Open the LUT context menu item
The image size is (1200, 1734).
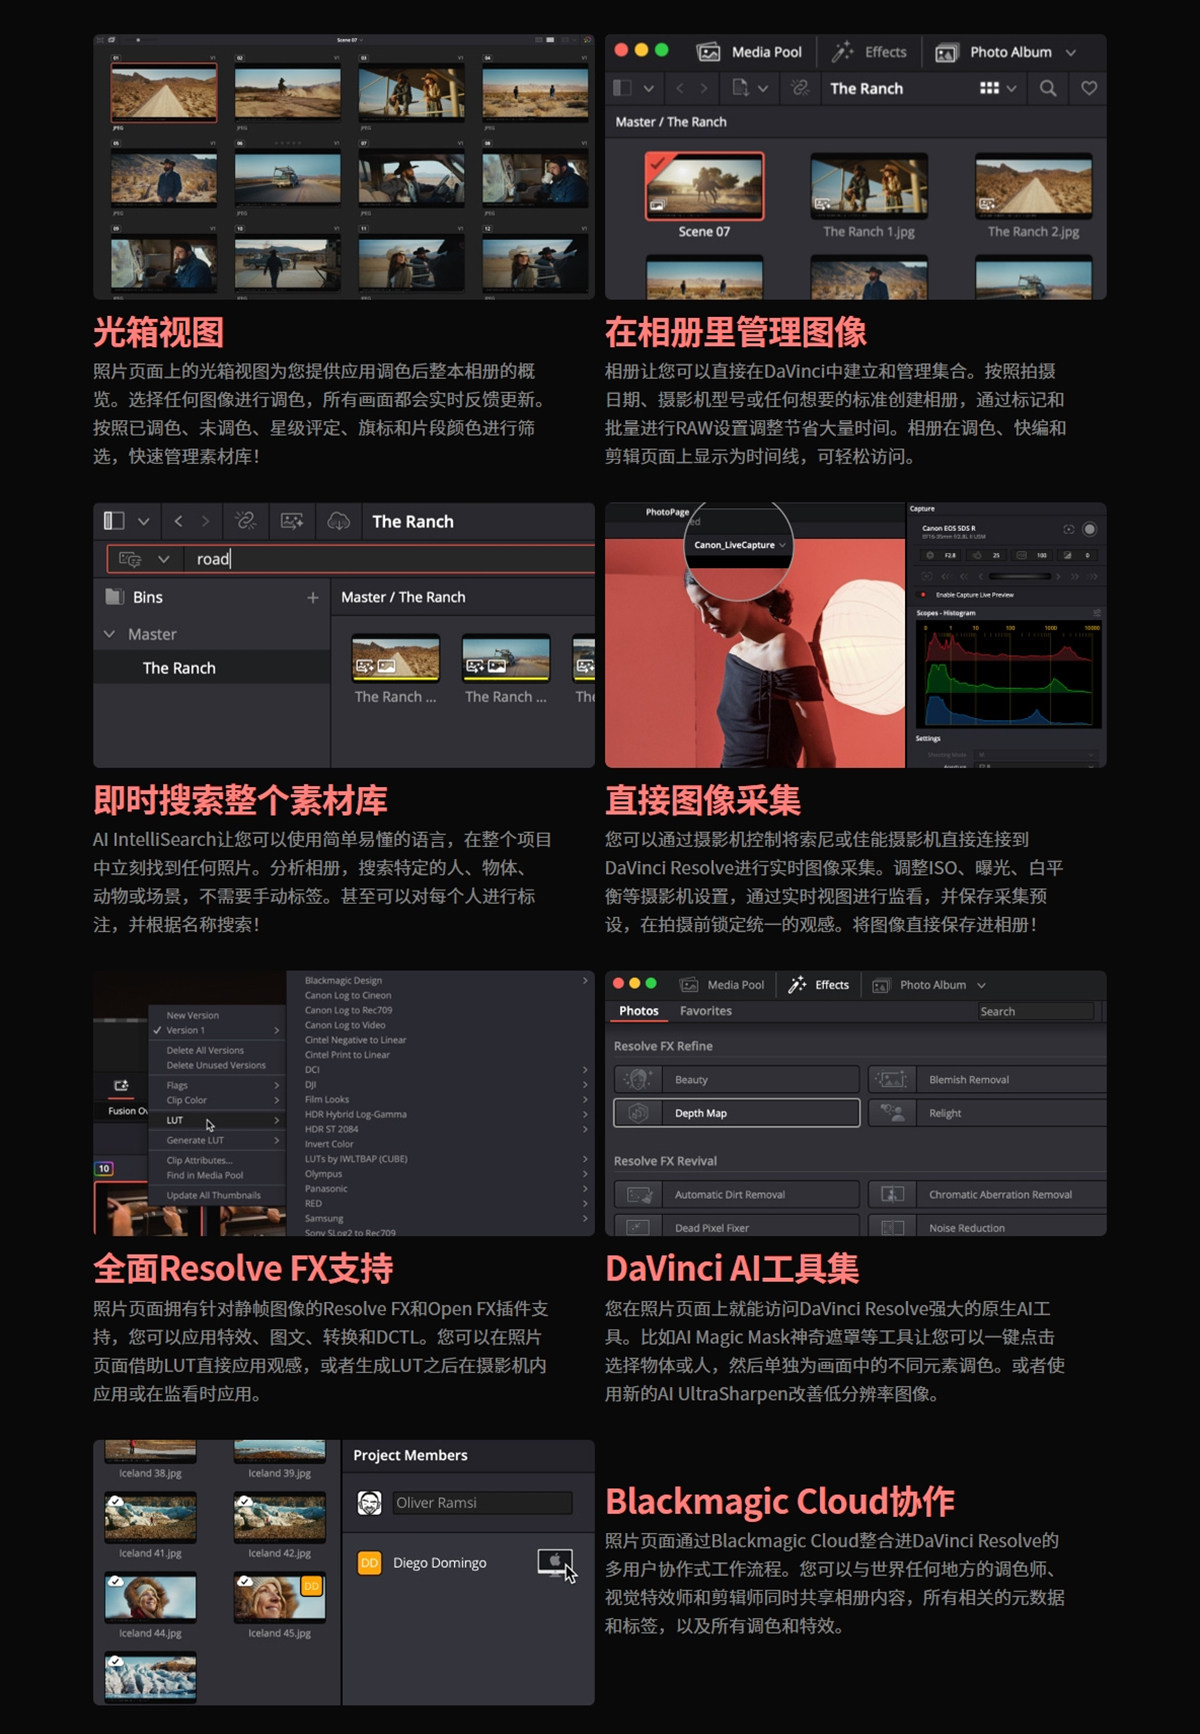tap(217, 1120)
